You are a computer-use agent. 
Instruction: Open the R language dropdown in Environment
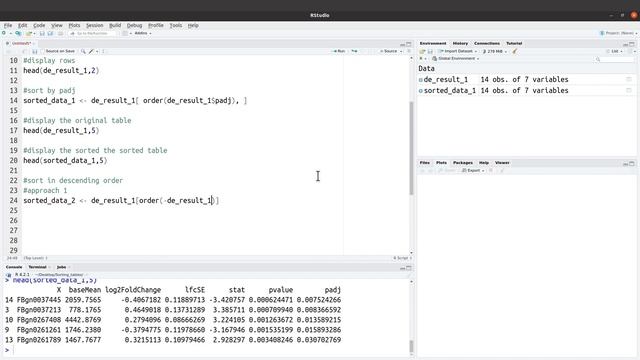[422, 59]
